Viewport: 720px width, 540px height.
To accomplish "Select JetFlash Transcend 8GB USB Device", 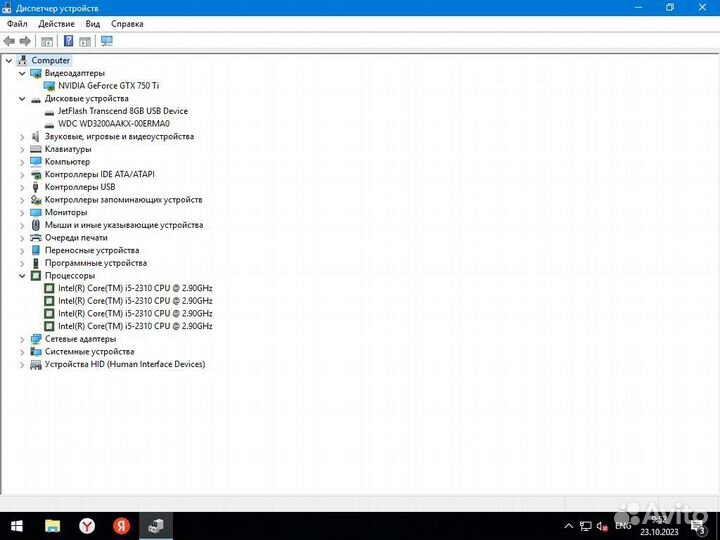I will (123, 111).
